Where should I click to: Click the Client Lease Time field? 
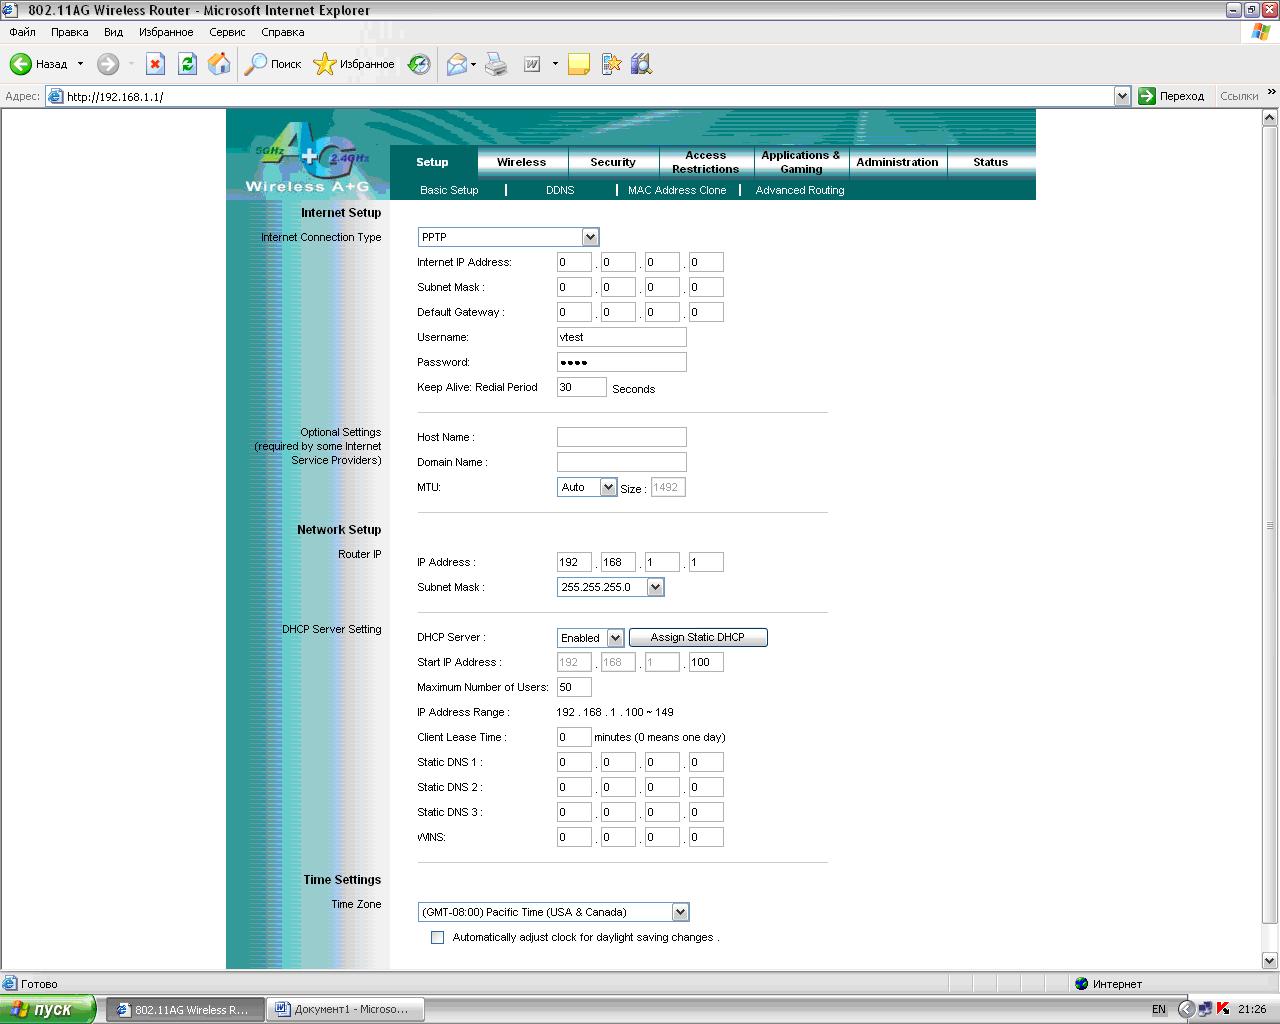(574, 737)
